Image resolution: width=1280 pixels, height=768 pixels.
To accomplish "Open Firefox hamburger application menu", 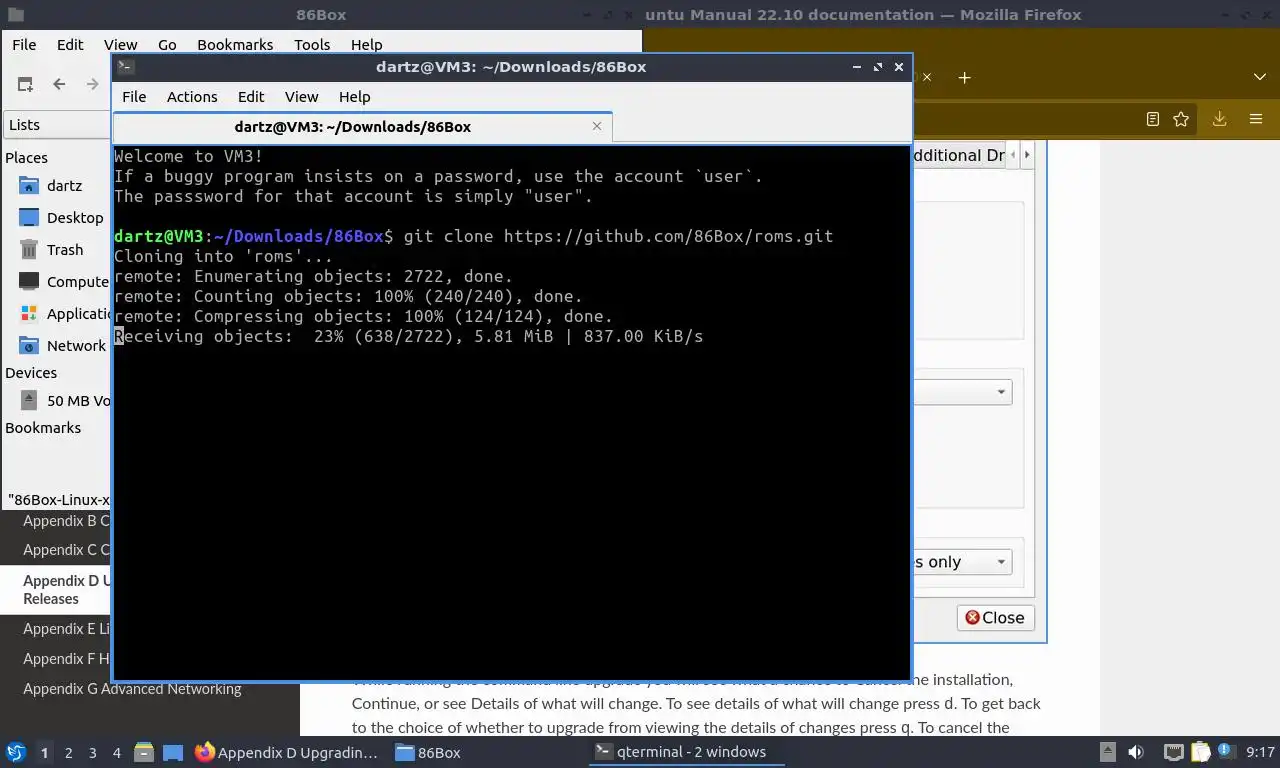I will [1256, 119].
